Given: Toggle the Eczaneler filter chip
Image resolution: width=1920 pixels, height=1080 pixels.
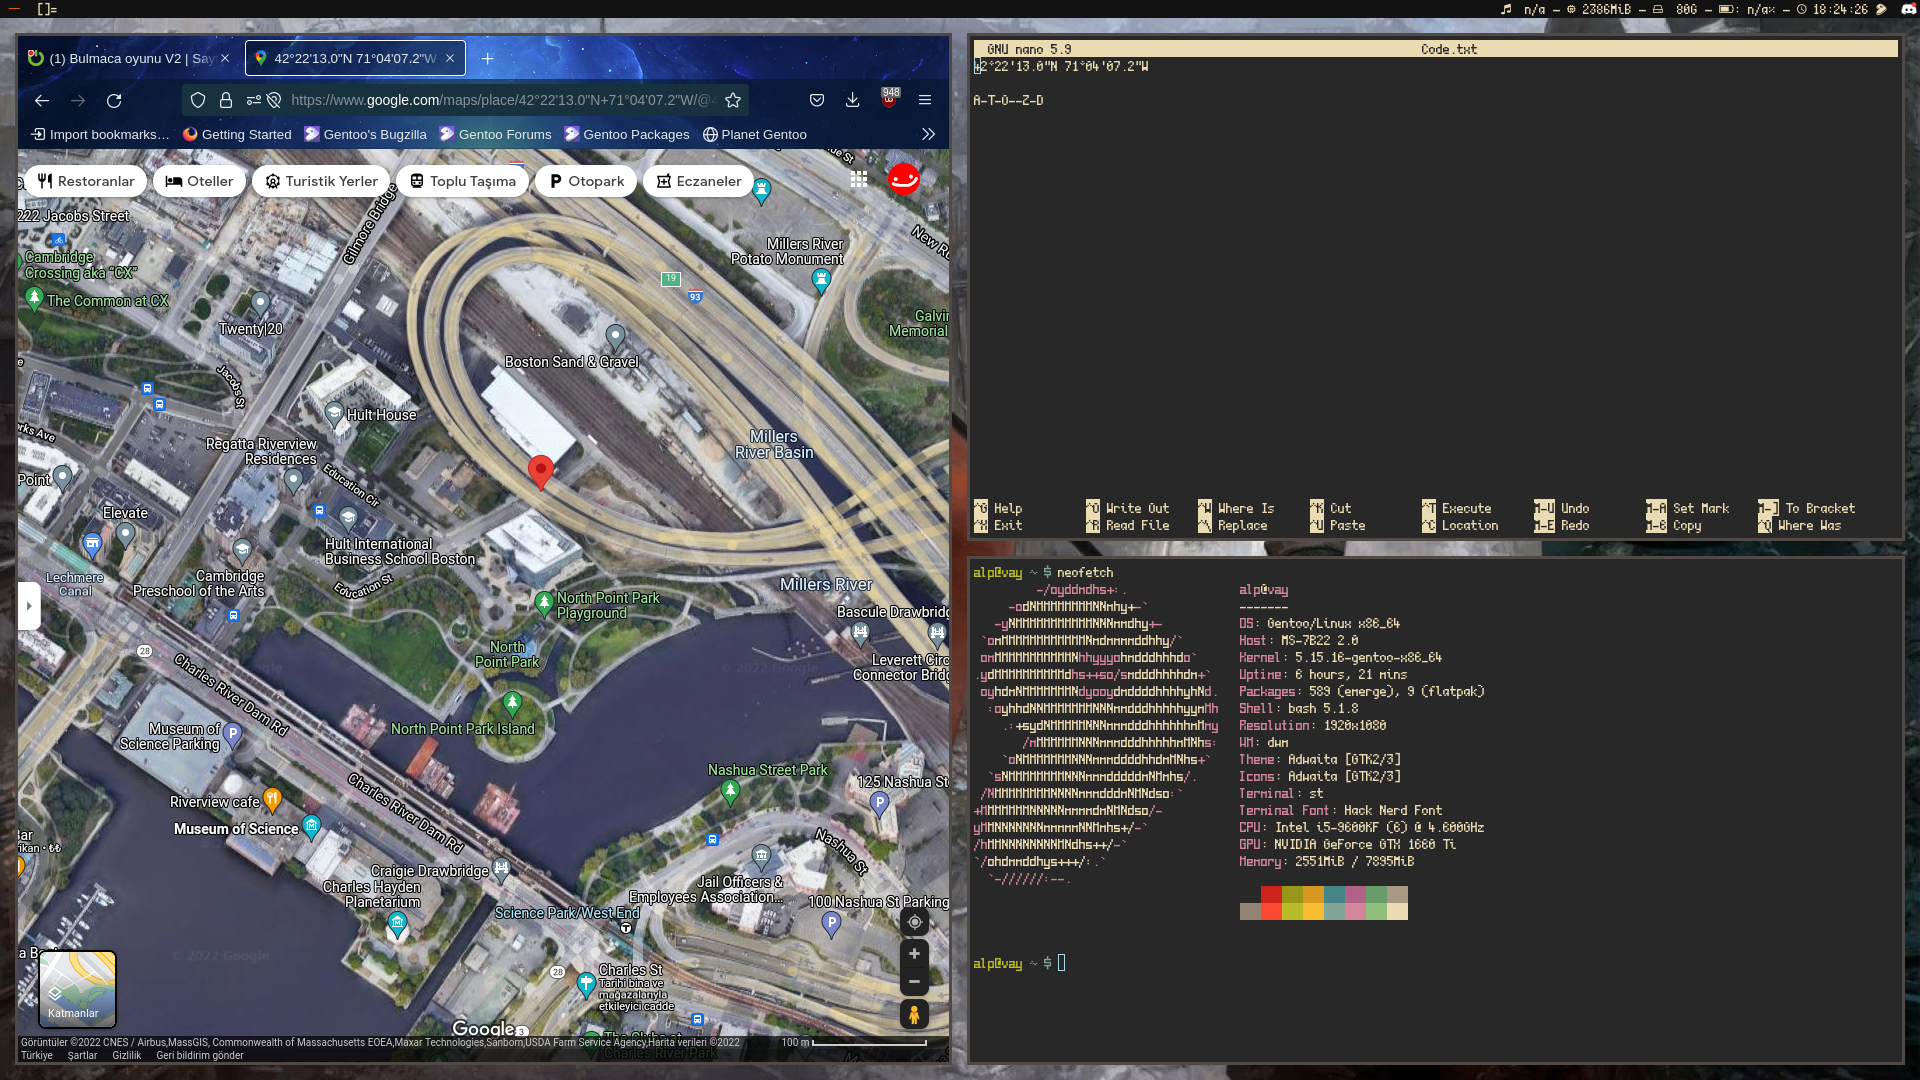Looking at the screenshot, I should pyautogui.click(x=698, y=181).
